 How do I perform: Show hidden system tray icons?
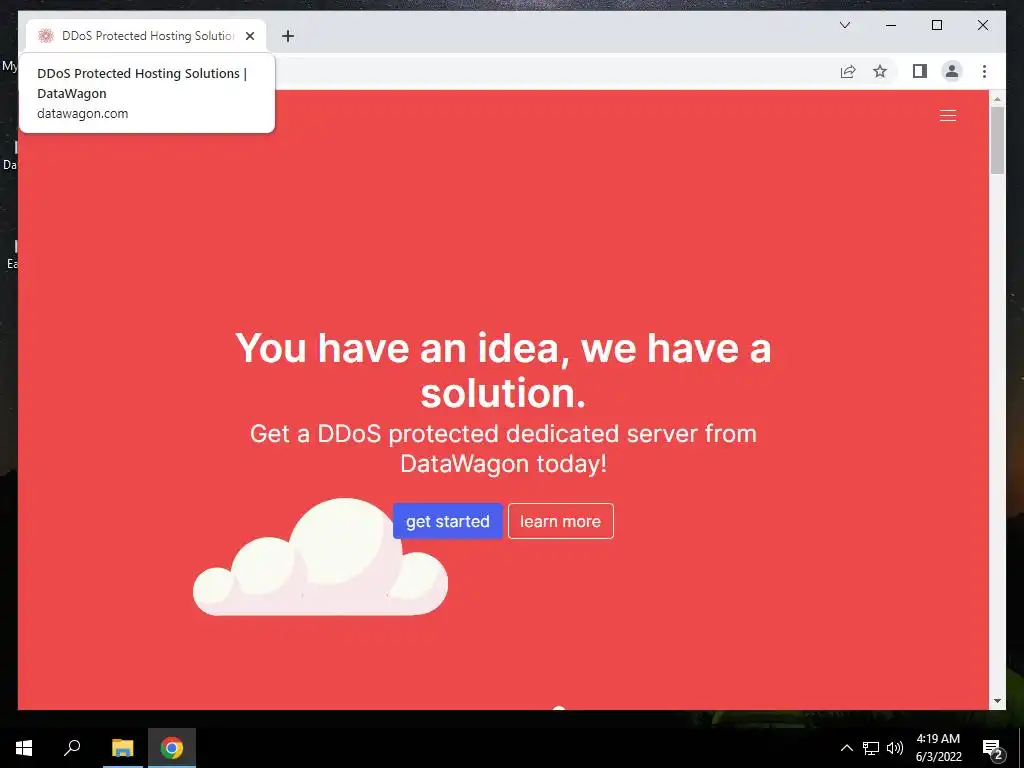point(846,748)
